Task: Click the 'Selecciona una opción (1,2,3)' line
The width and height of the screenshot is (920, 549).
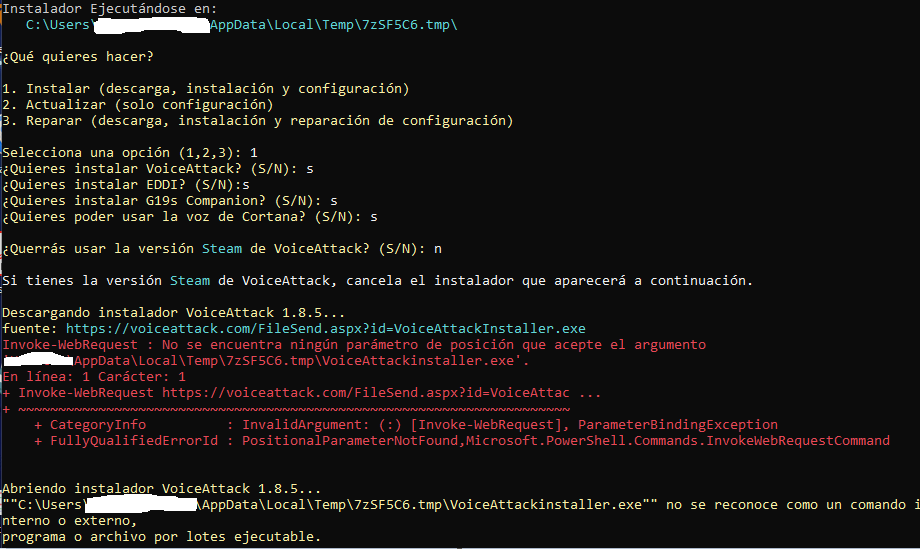Action: pyautogui.click(x=130, y=152)
